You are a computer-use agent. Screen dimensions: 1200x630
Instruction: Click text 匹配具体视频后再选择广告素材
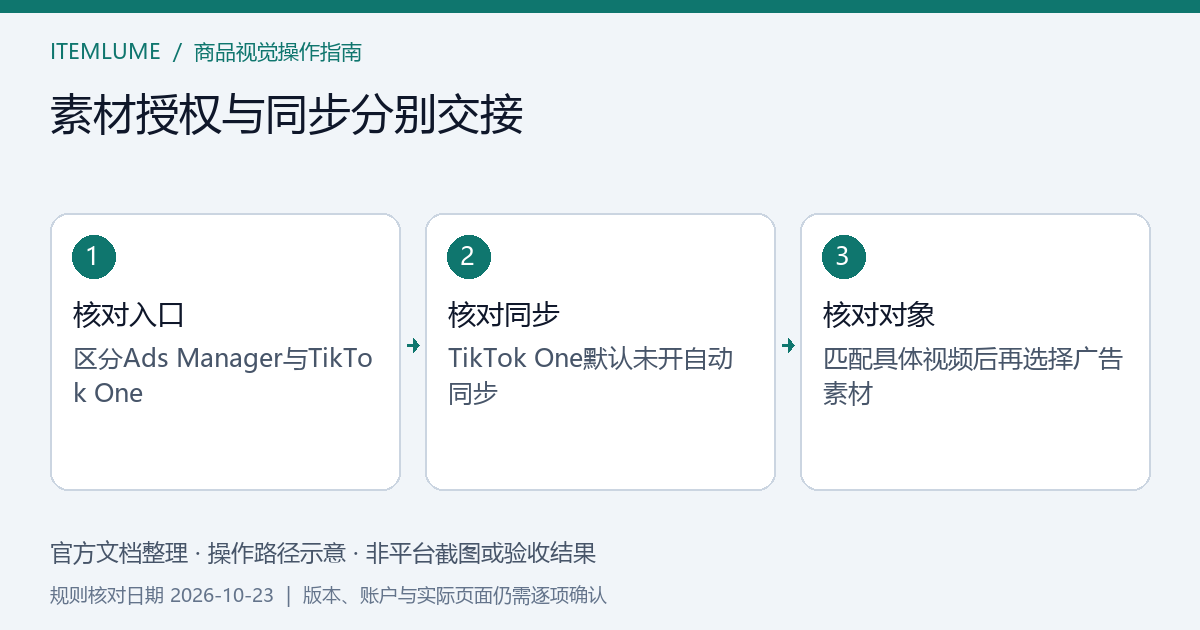point(973,375)
